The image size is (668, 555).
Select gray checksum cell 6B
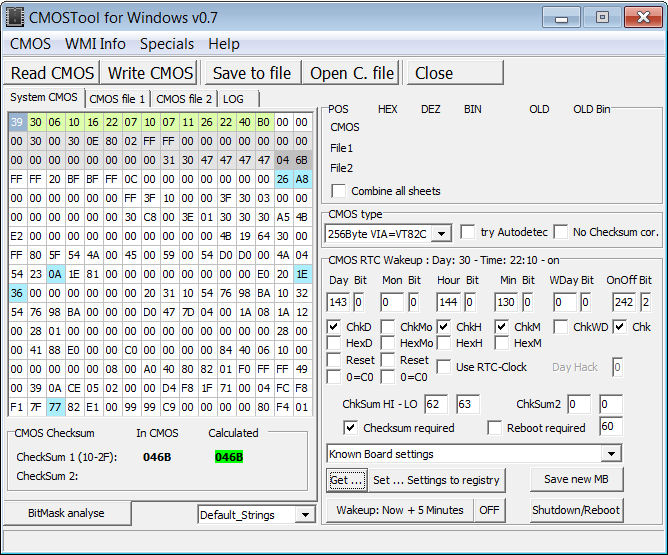[x=302, y=160]
